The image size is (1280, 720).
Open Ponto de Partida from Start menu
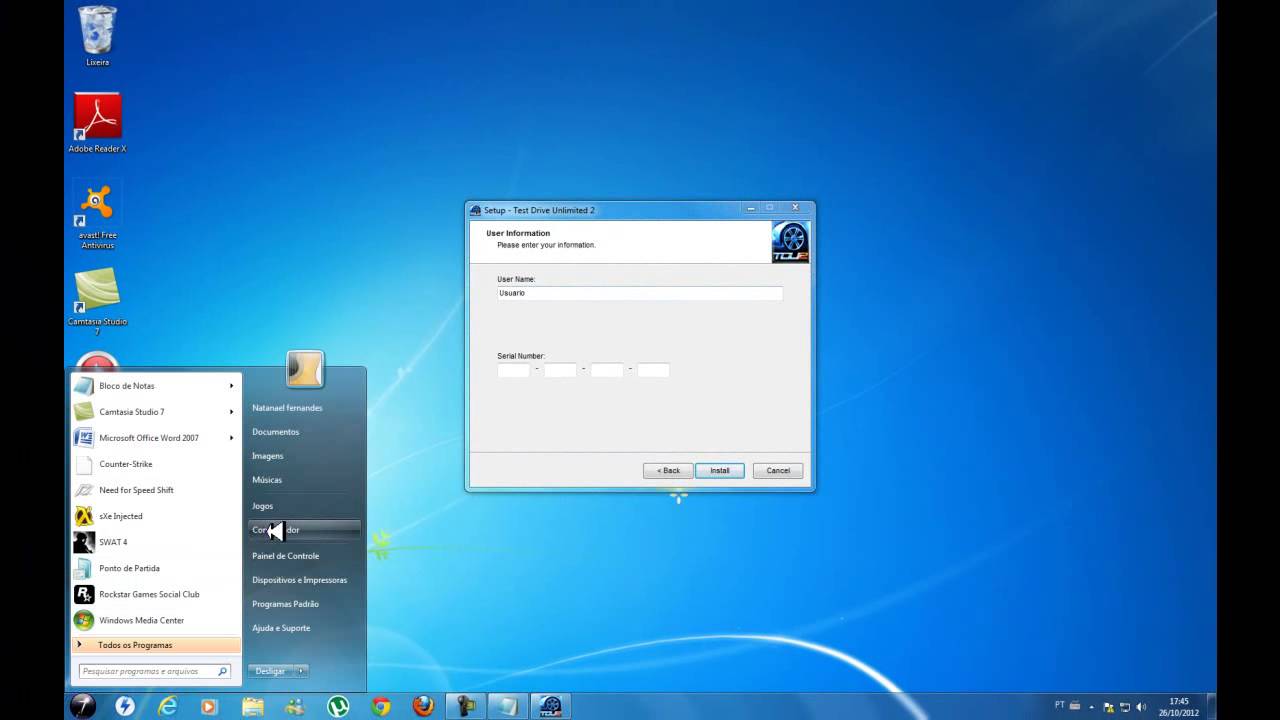click(x=156, y=568)
